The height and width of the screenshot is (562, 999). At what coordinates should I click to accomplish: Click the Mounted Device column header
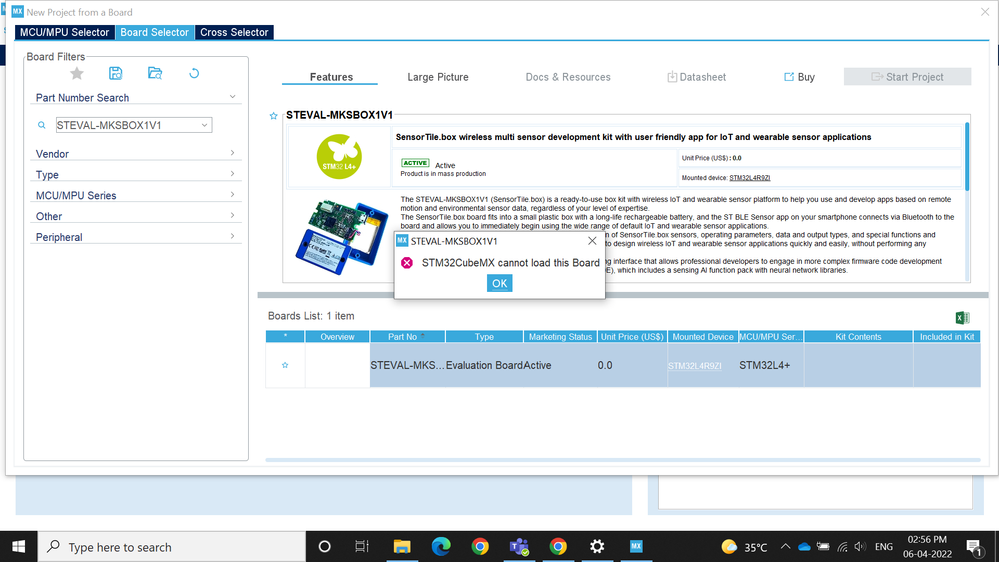point(703,336)
